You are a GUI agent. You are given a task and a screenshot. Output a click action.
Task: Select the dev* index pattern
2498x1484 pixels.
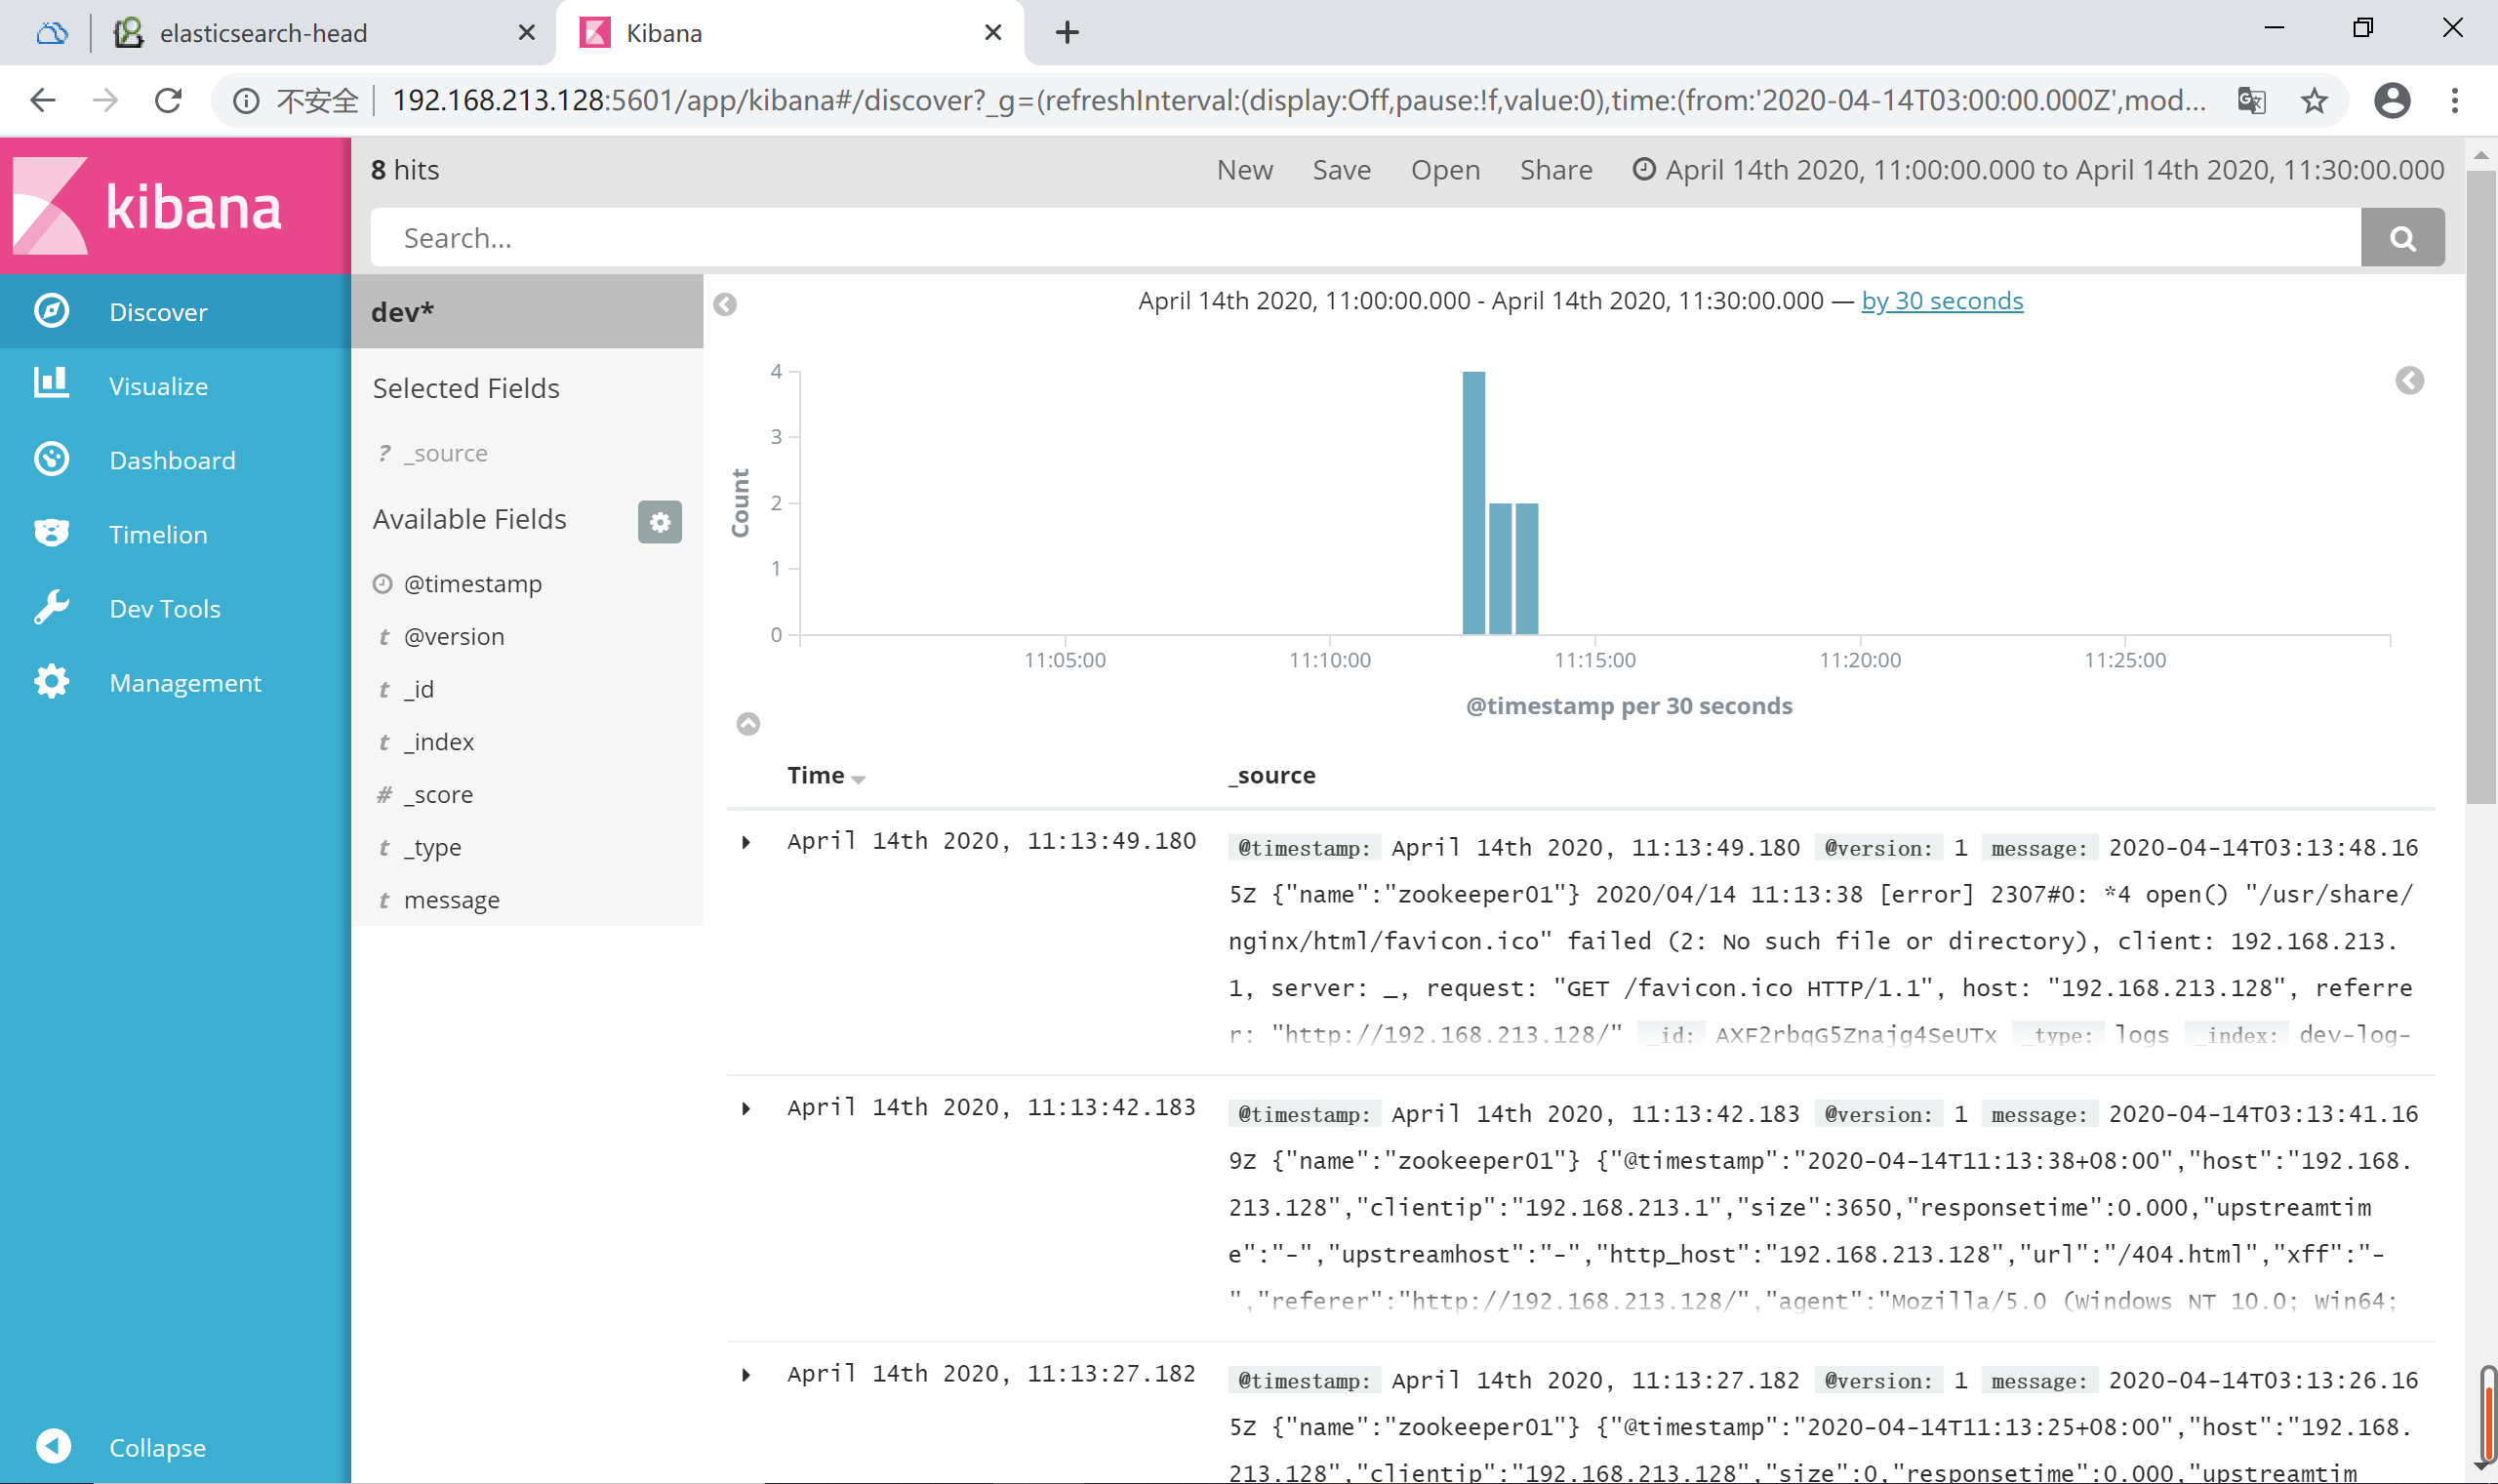527,312
